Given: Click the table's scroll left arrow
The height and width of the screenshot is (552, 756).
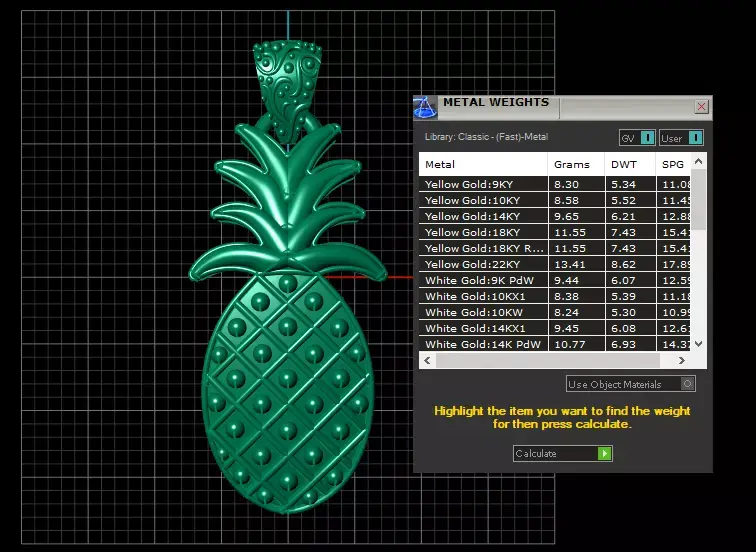Looking at the screenshot, I should pos(427,360).
